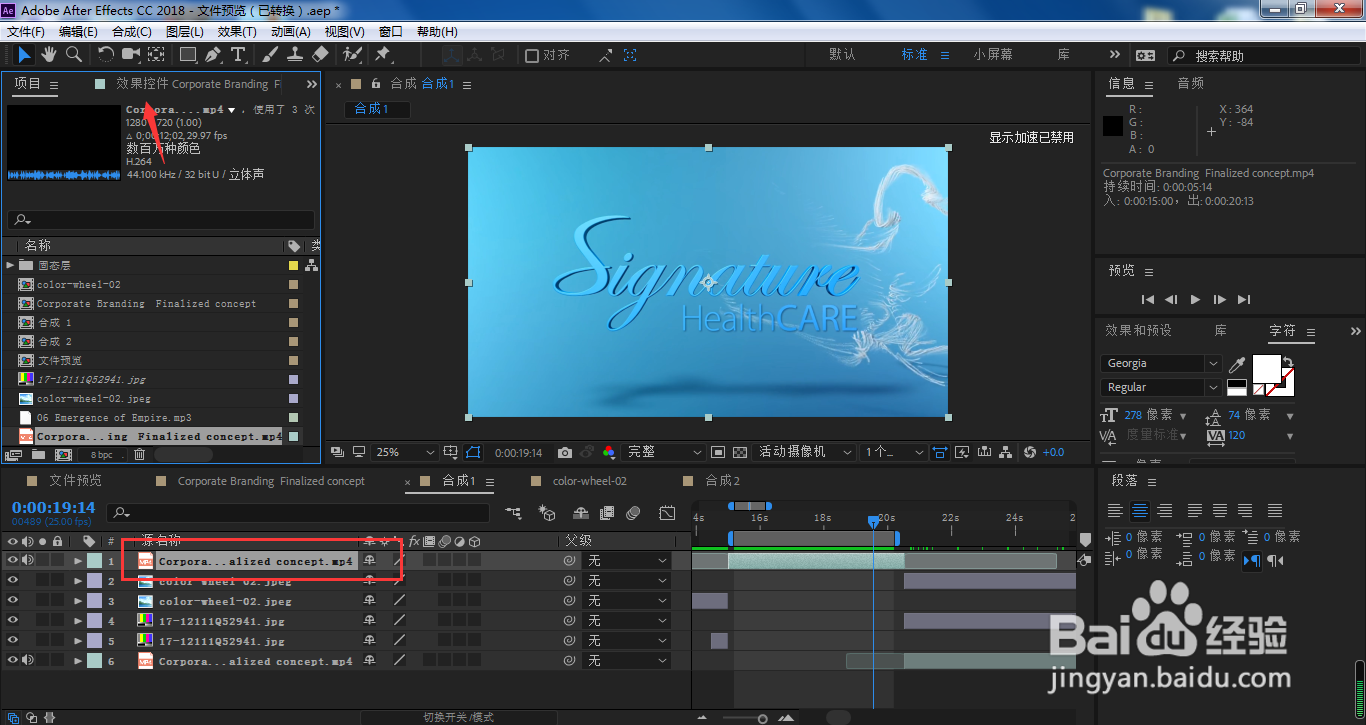Click play button in Preview panel
Viewport: 1366px width, 725px height.
click(1195, 299)
